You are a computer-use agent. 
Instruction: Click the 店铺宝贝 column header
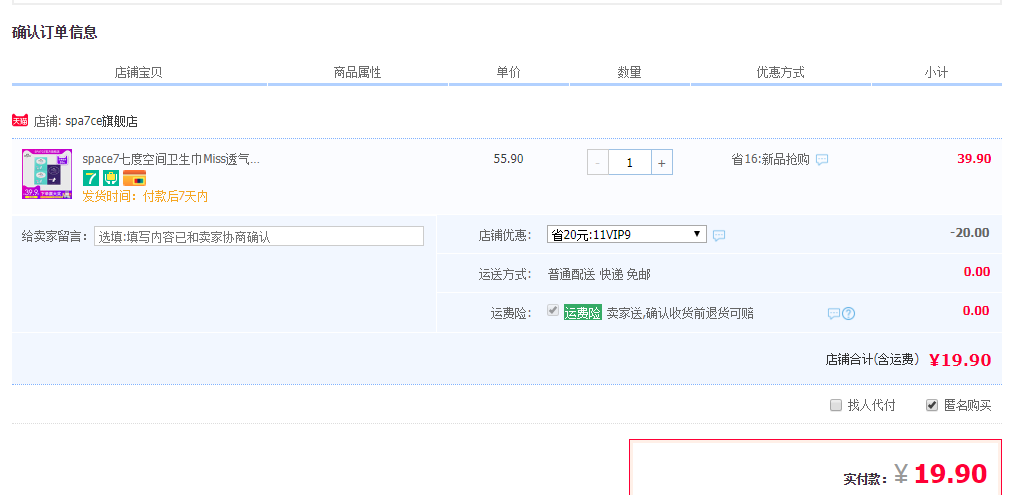[x=139, y=73]
